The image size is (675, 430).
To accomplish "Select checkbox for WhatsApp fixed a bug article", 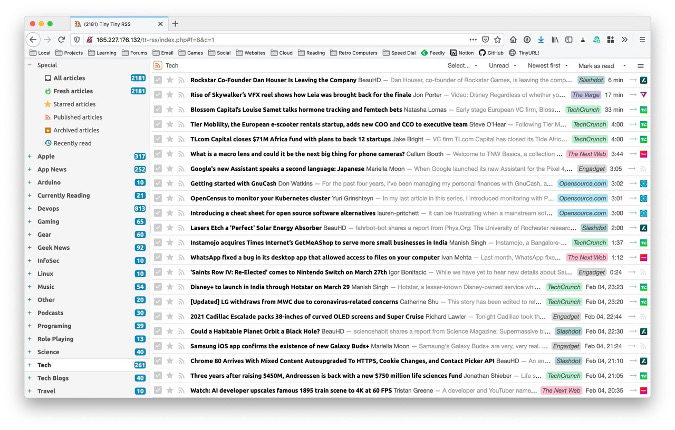I will [x=158, y=257].
